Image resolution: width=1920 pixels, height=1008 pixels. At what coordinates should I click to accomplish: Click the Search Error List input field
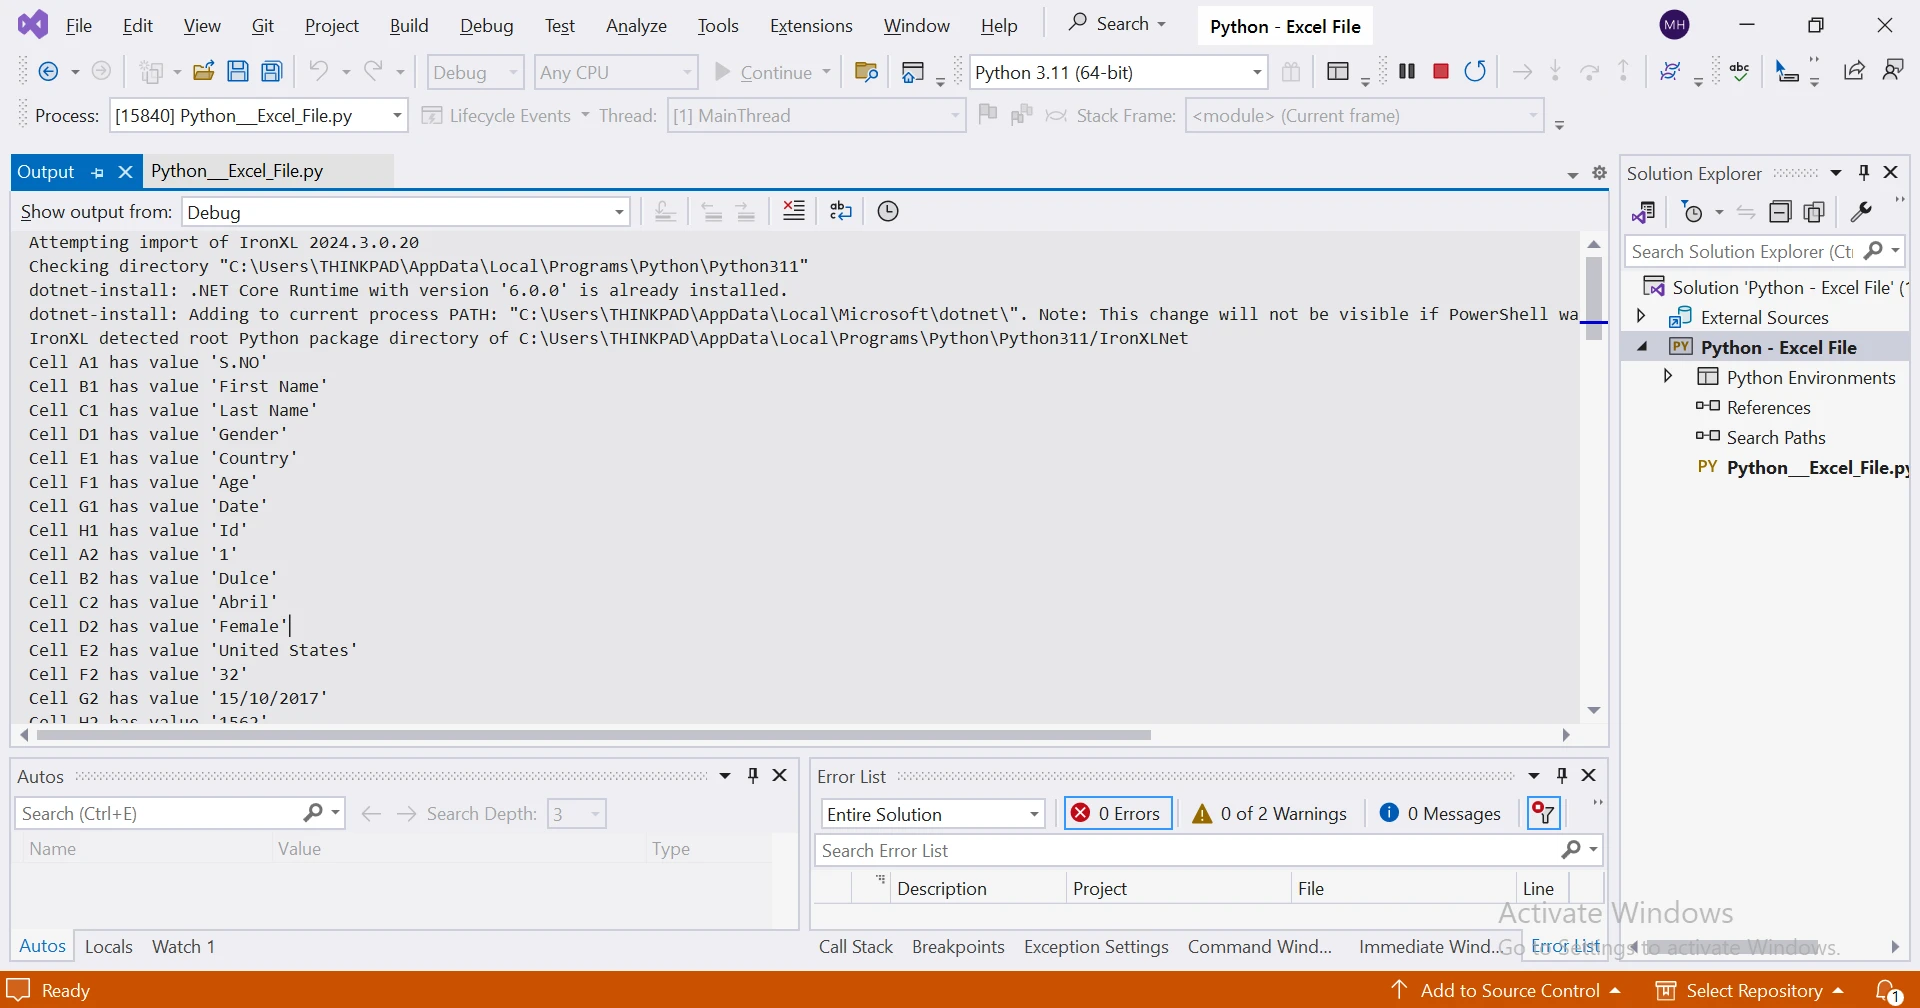(x=1185, y=851)
